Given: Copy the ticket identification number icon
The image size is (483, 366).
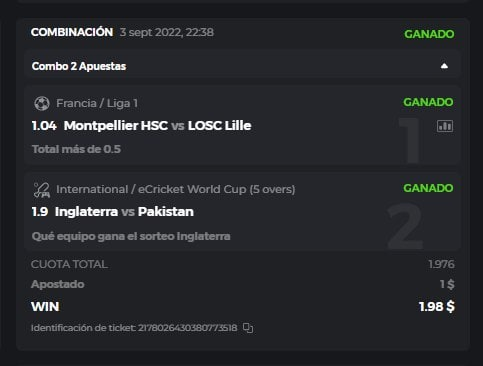Looking at the screenshot, I should pos(248,328).
